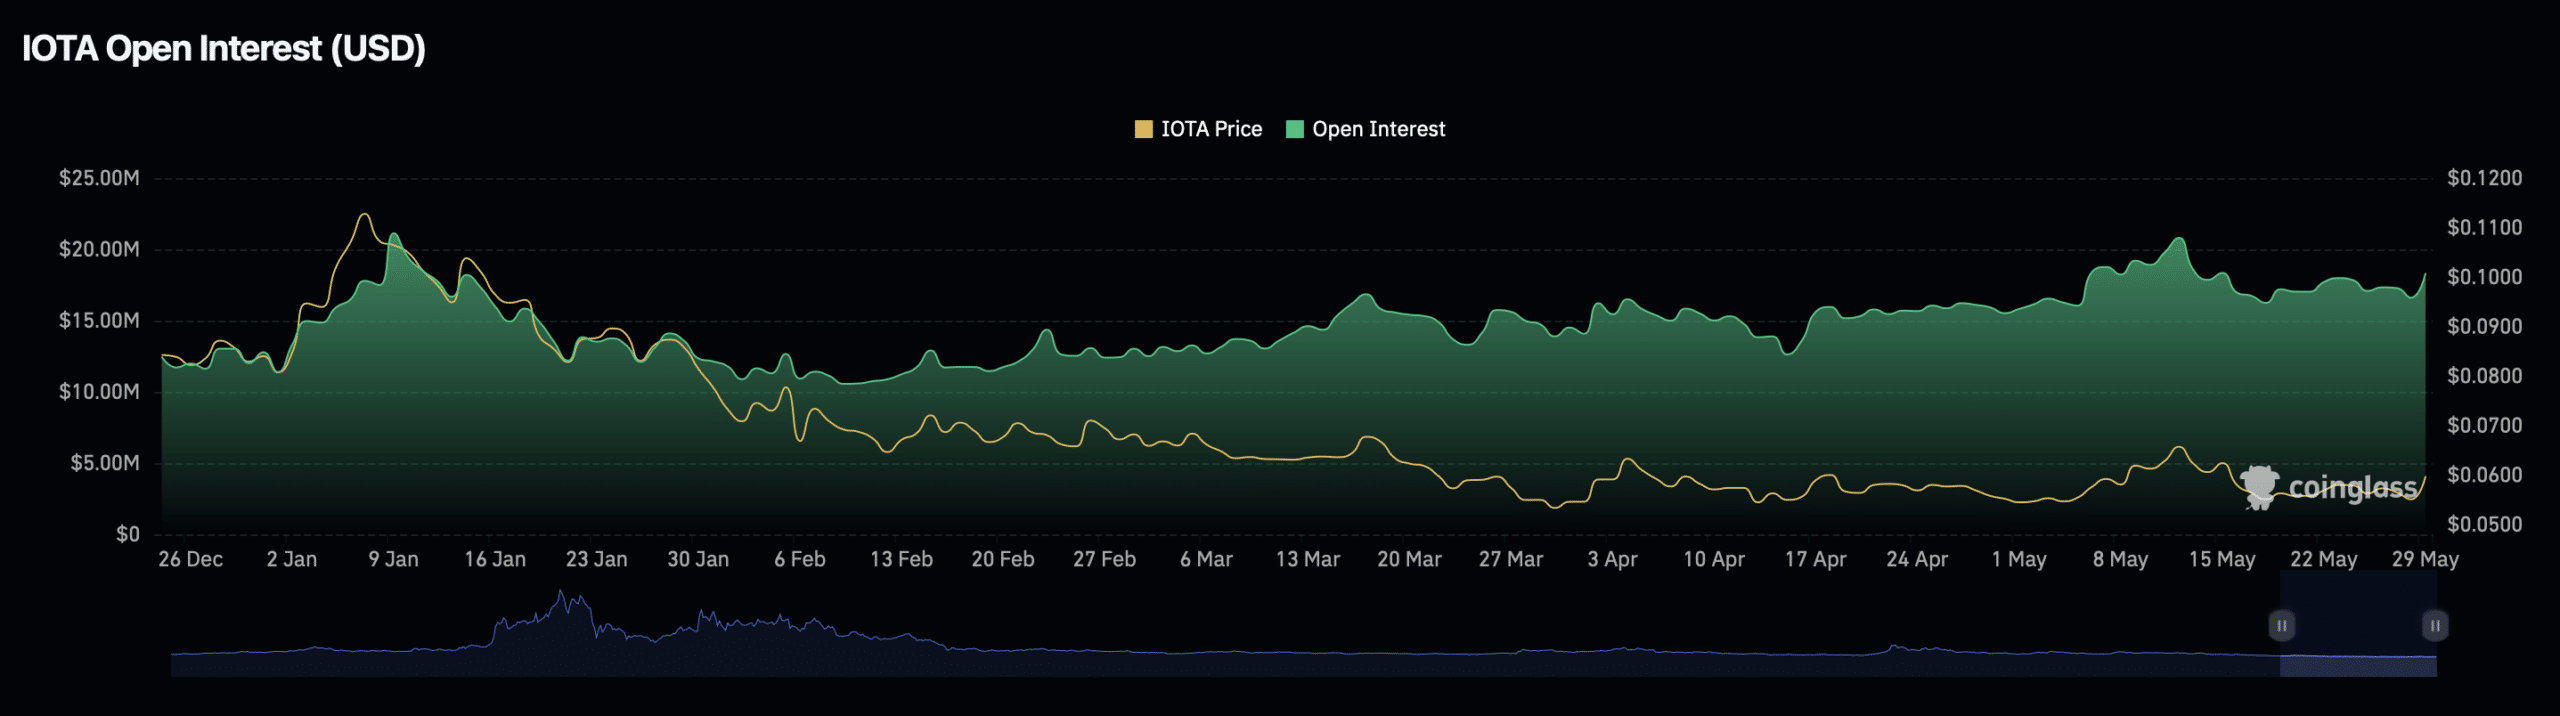Click the 27 Mar date label
Viewport: 2560px width, 716px height.
pos(1511,559)
